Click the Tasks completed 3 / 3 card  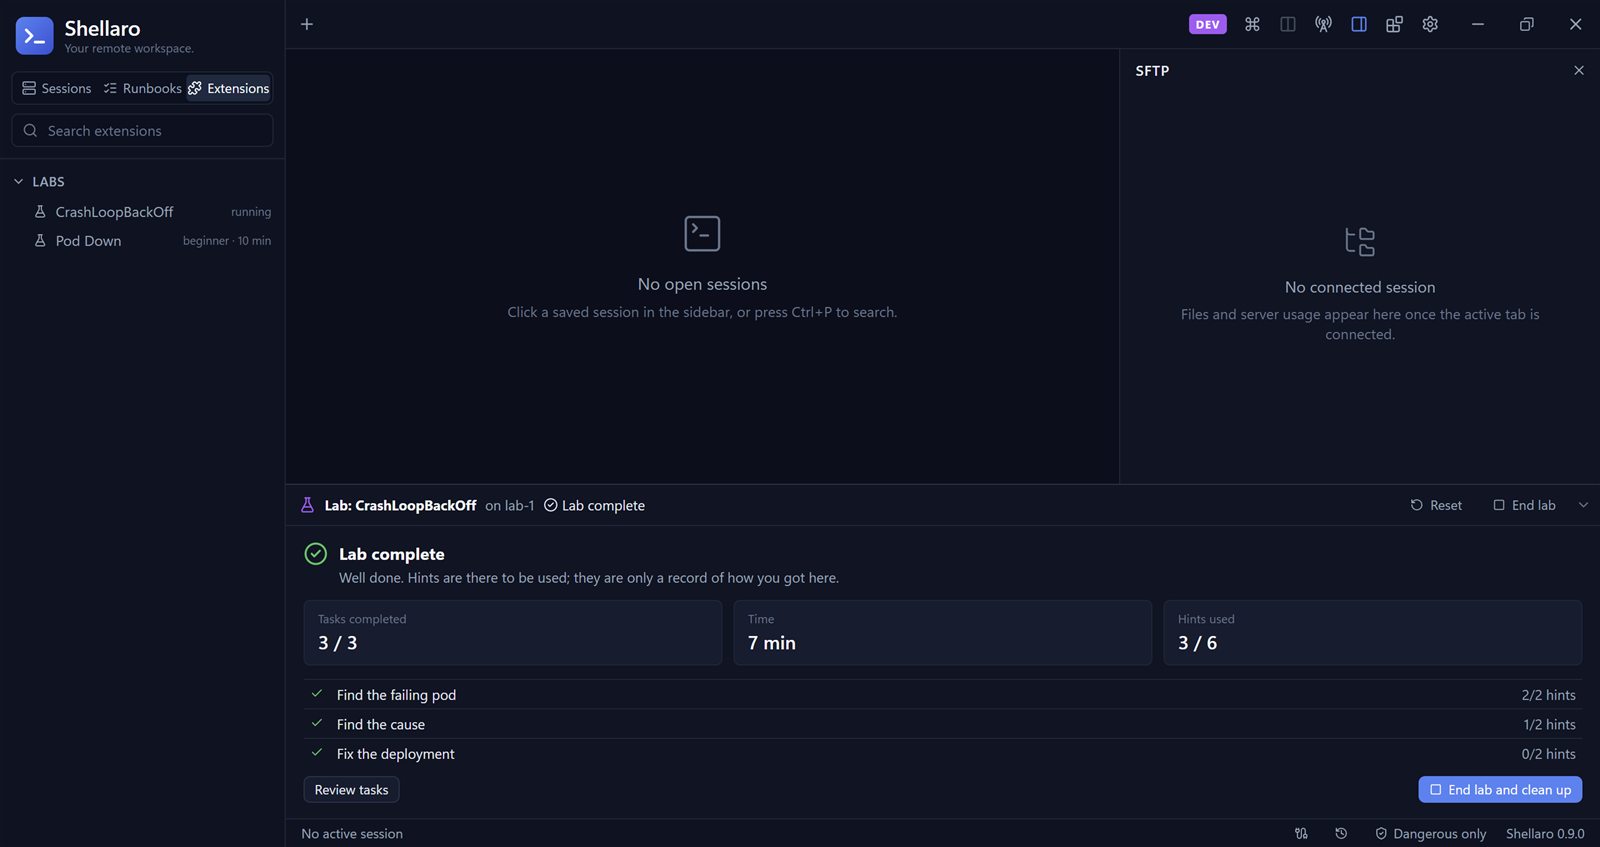[513, 633]
